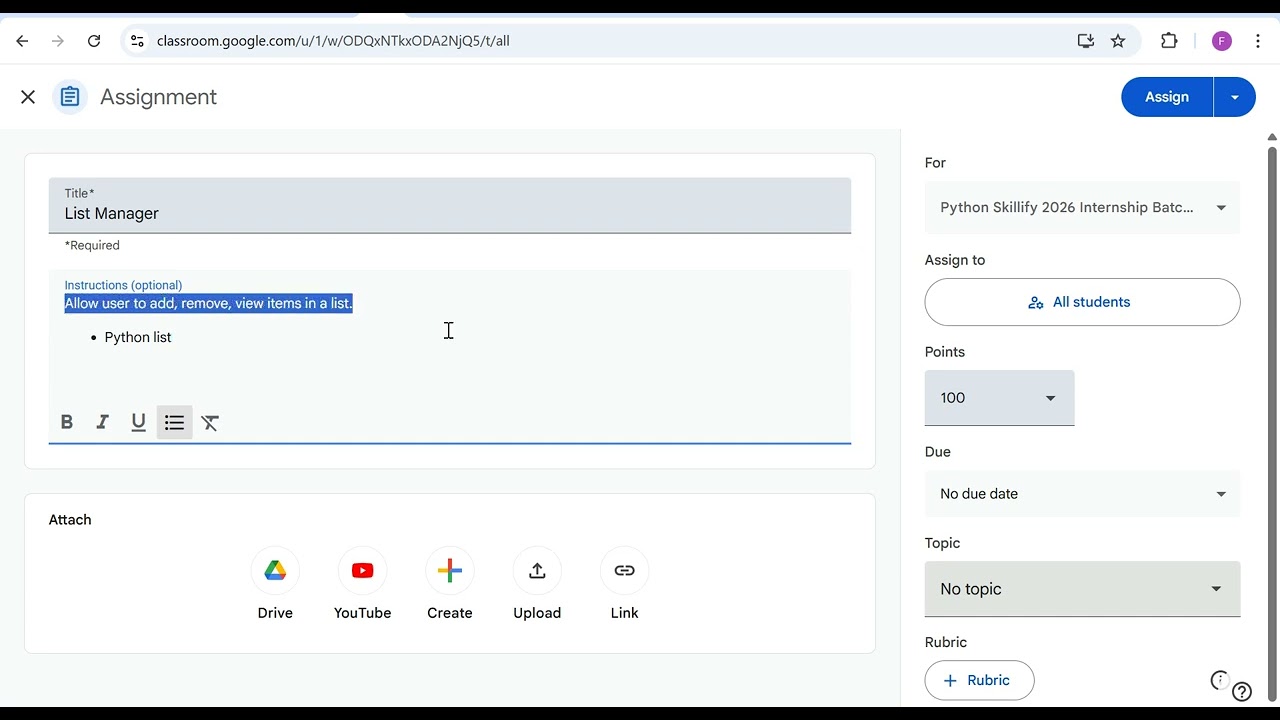Image resolution: width=1280 pixels, height=720 pixels.
Task: Toggle bulleted list formatting
Action: point(175,423)
